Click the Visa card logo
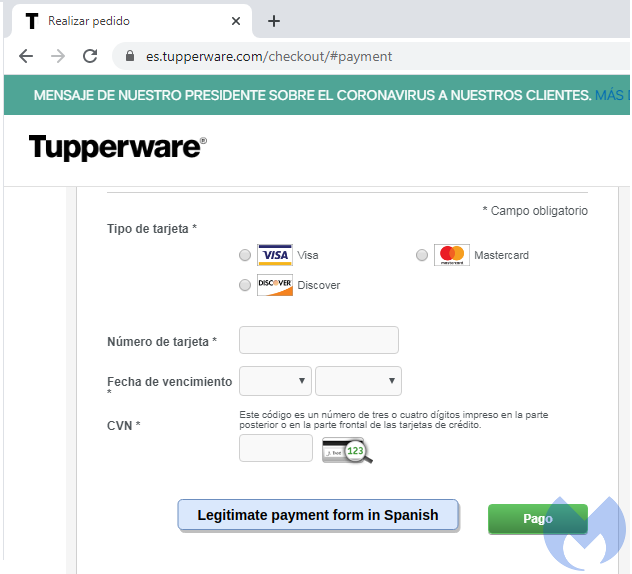This screenshot has height=574, width=632. coord(274,255)
